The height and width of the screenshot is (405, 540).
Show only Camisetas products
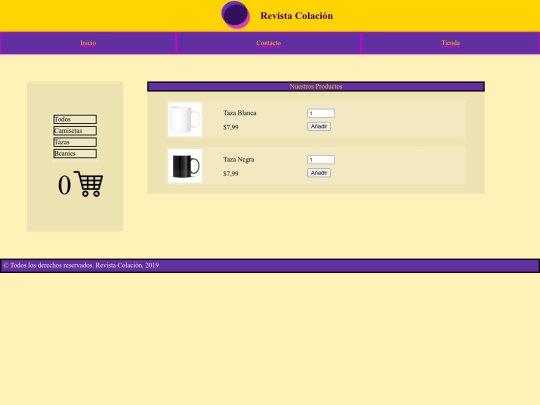pyautogui.click(x=75, y=131)
